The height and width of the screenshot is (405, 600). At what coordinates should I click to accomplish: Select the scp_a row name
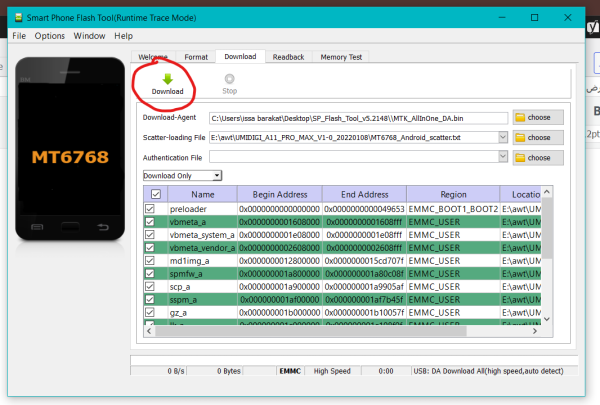click(x=180, y=287)
